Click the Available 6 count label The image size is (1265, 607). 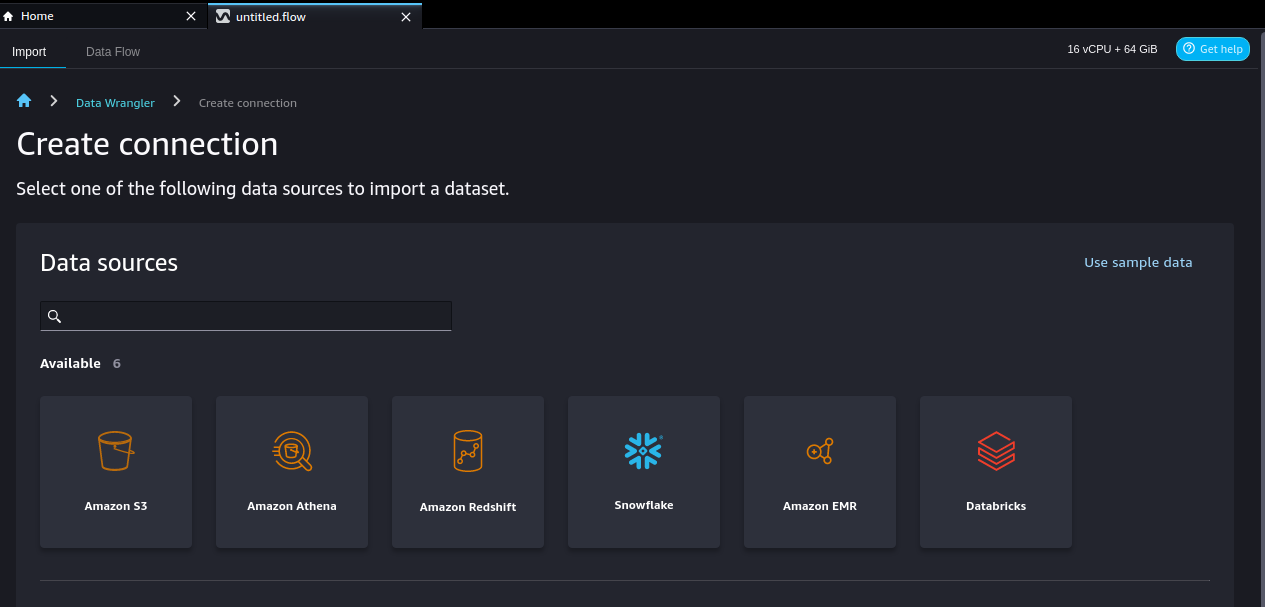click(80, 364)
